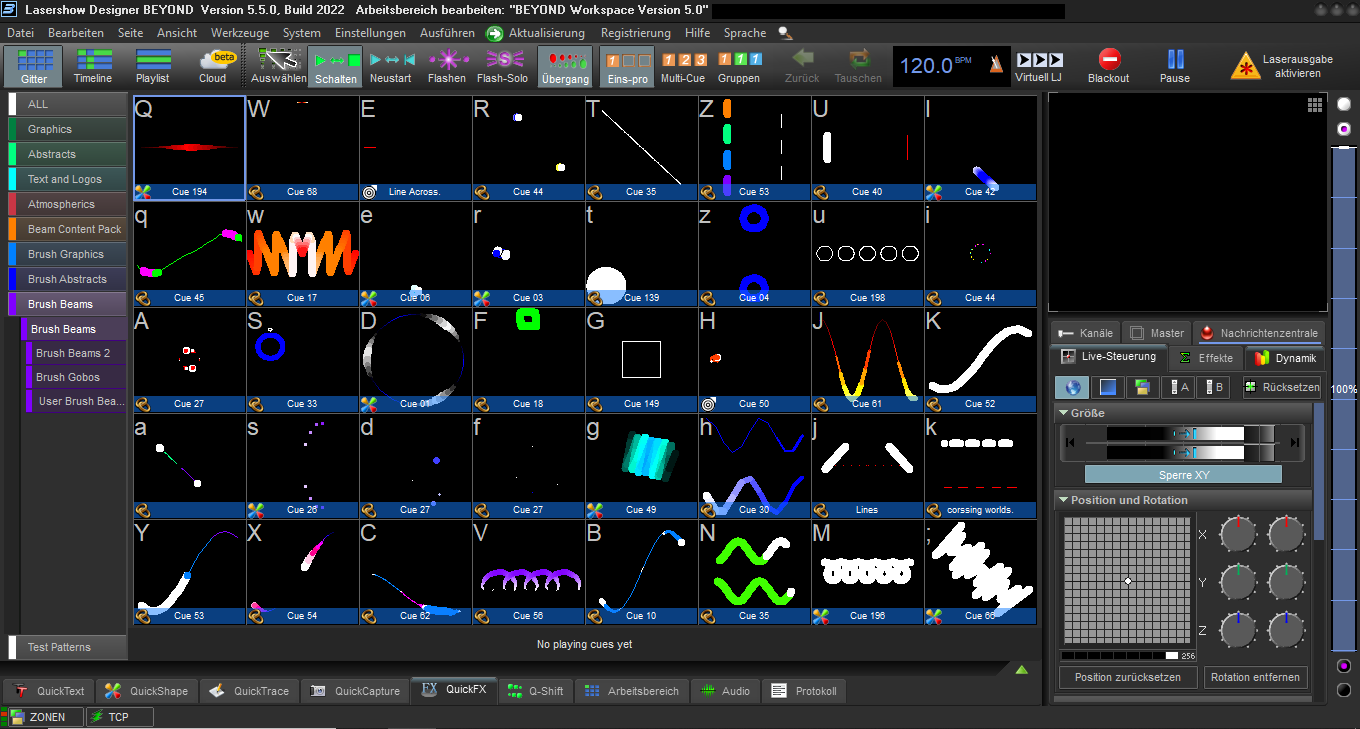Switch to Timeline view in the toolbar
Viewport: 1360px width, 729px height.
coord(93,66)
